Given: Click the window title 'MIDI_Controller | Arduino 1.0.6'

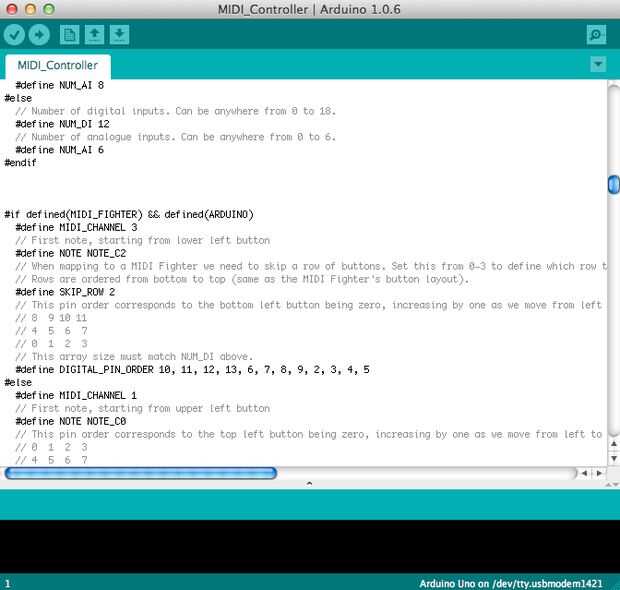Looking at the screenshot, I should click(309, 9).
